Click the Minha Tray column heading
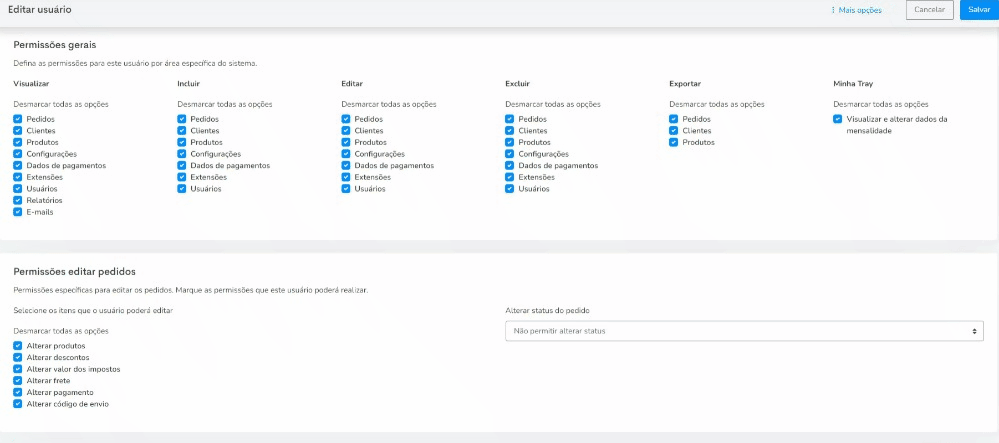The height and width of the screenshot is (443, 999). (853, 84)
